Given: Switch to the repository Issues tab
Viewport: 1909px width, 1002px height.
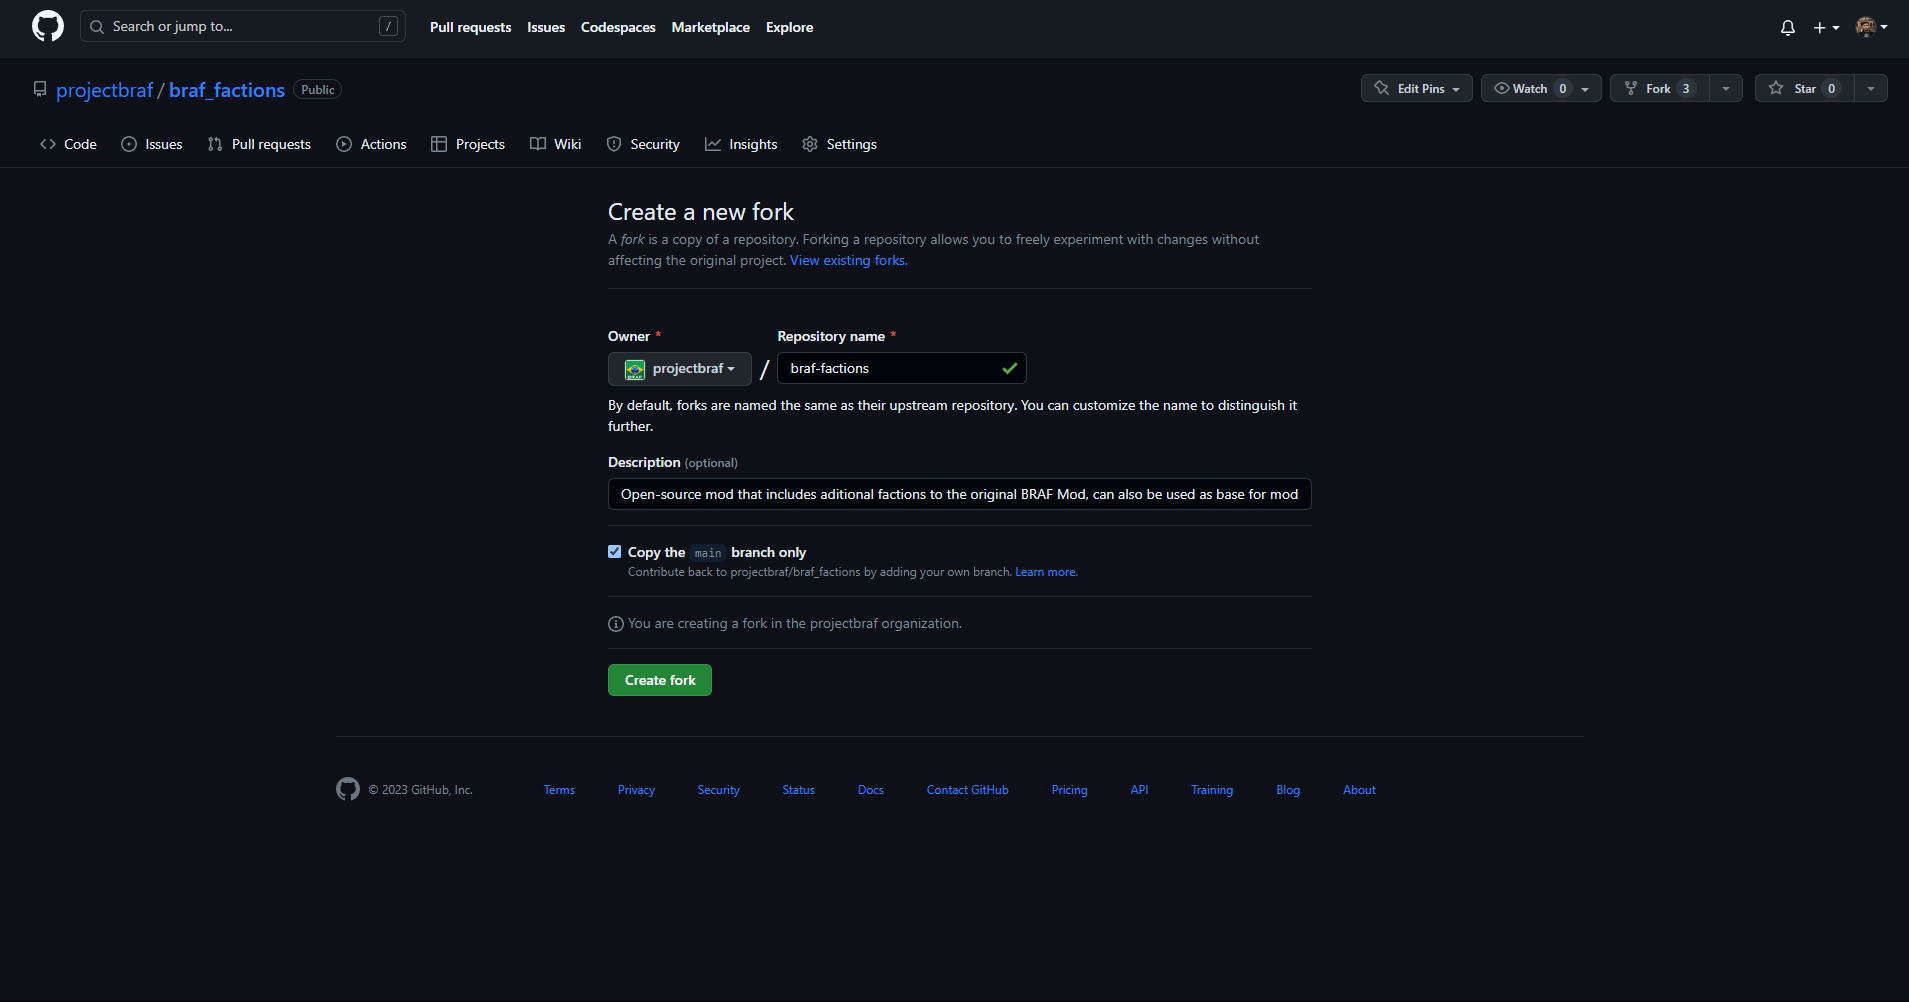Looking at the screenshot, I should [x=152, y=144].
